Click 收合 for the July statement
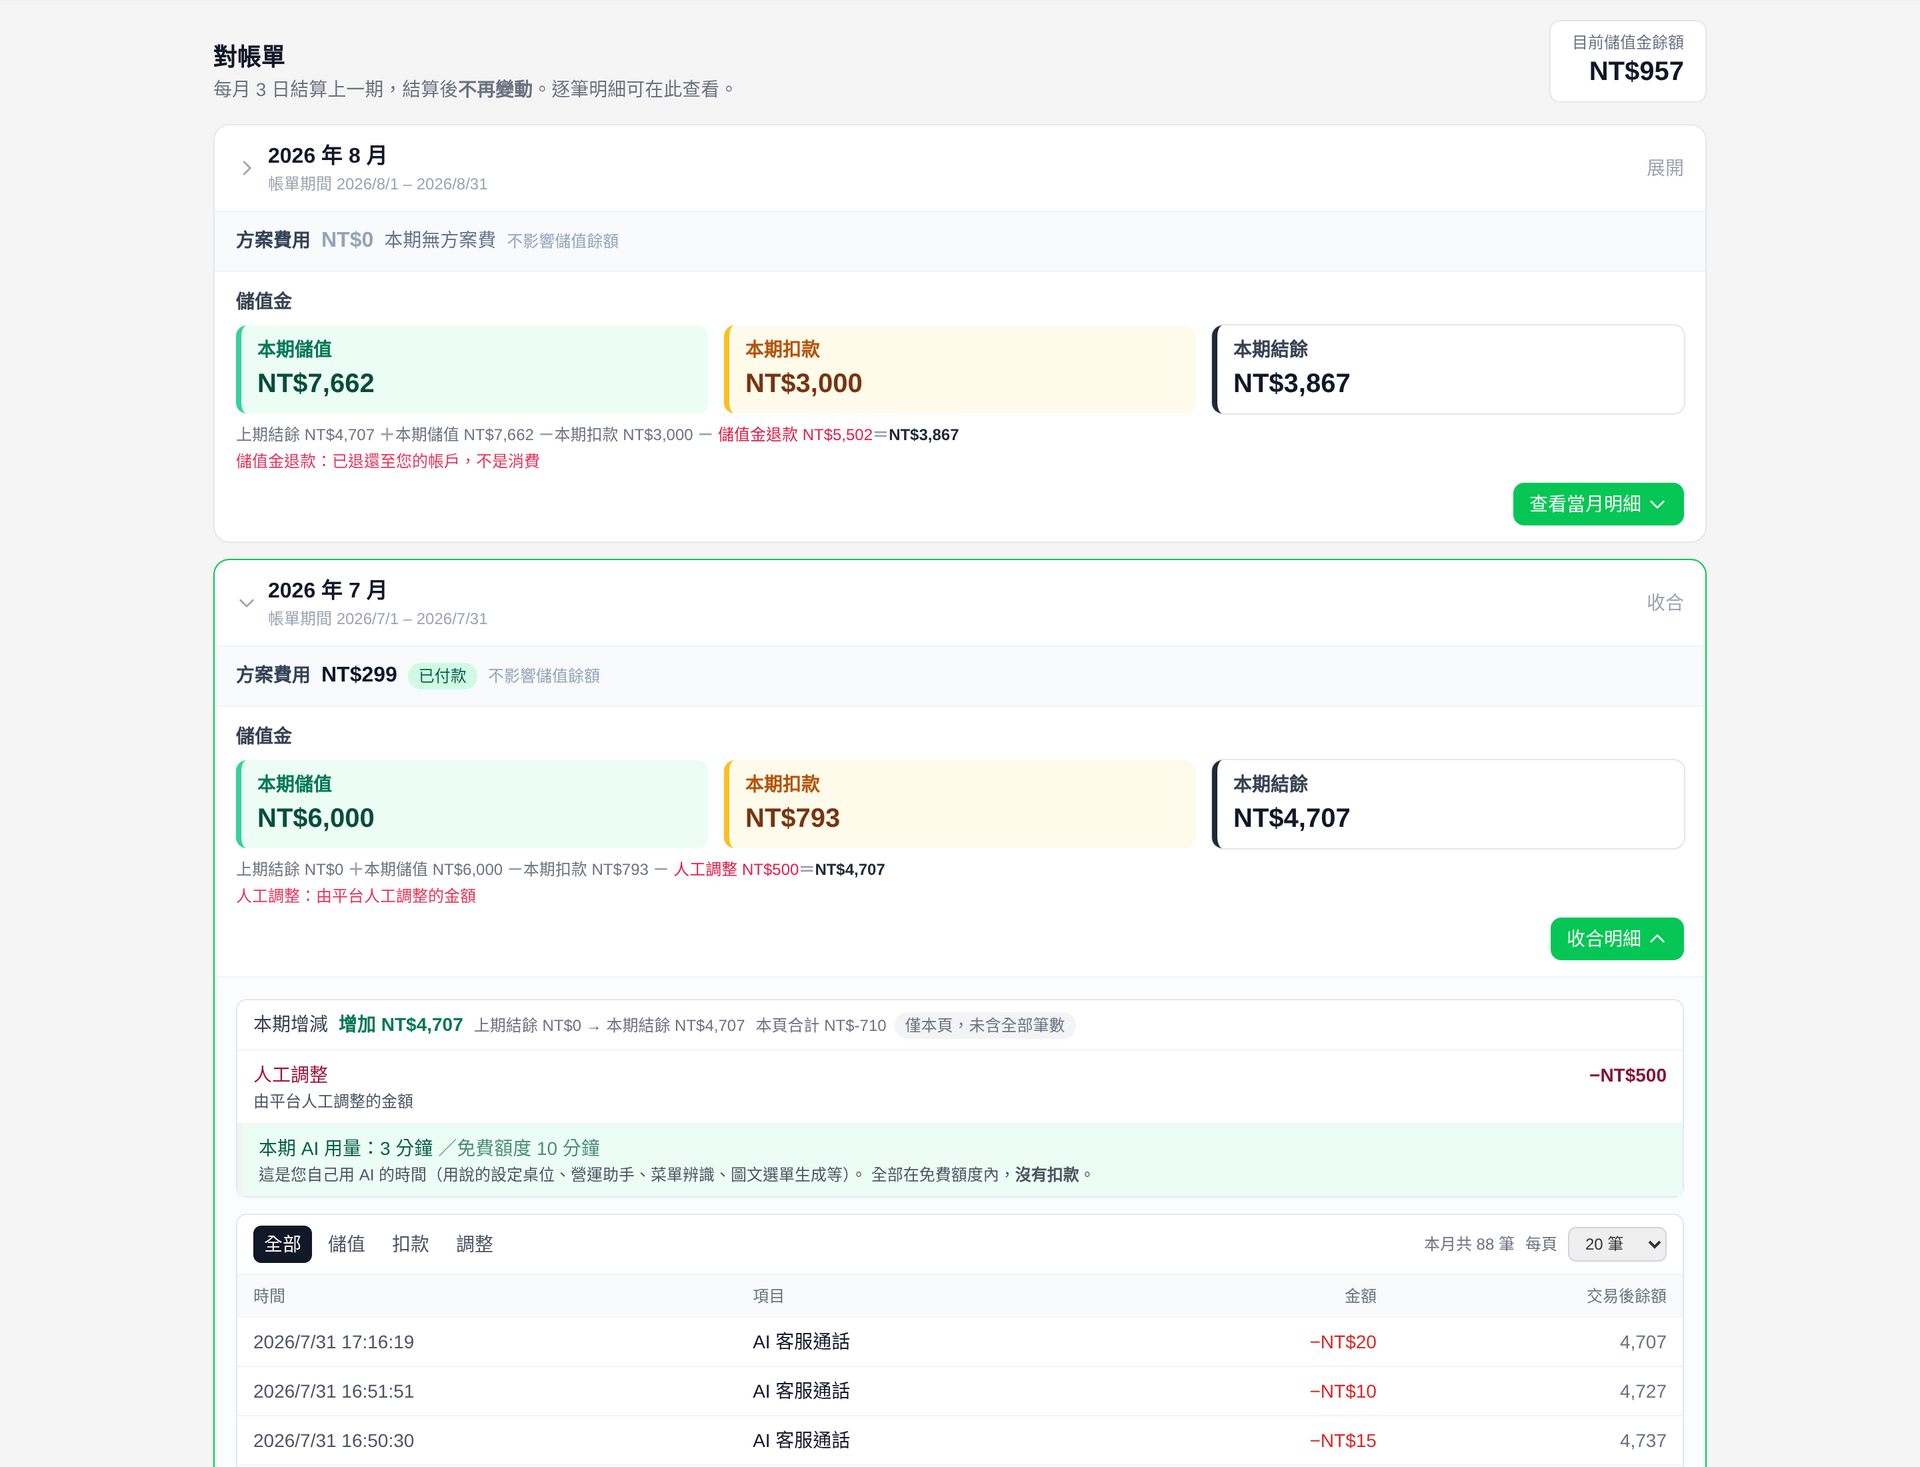 (1664, 603)
